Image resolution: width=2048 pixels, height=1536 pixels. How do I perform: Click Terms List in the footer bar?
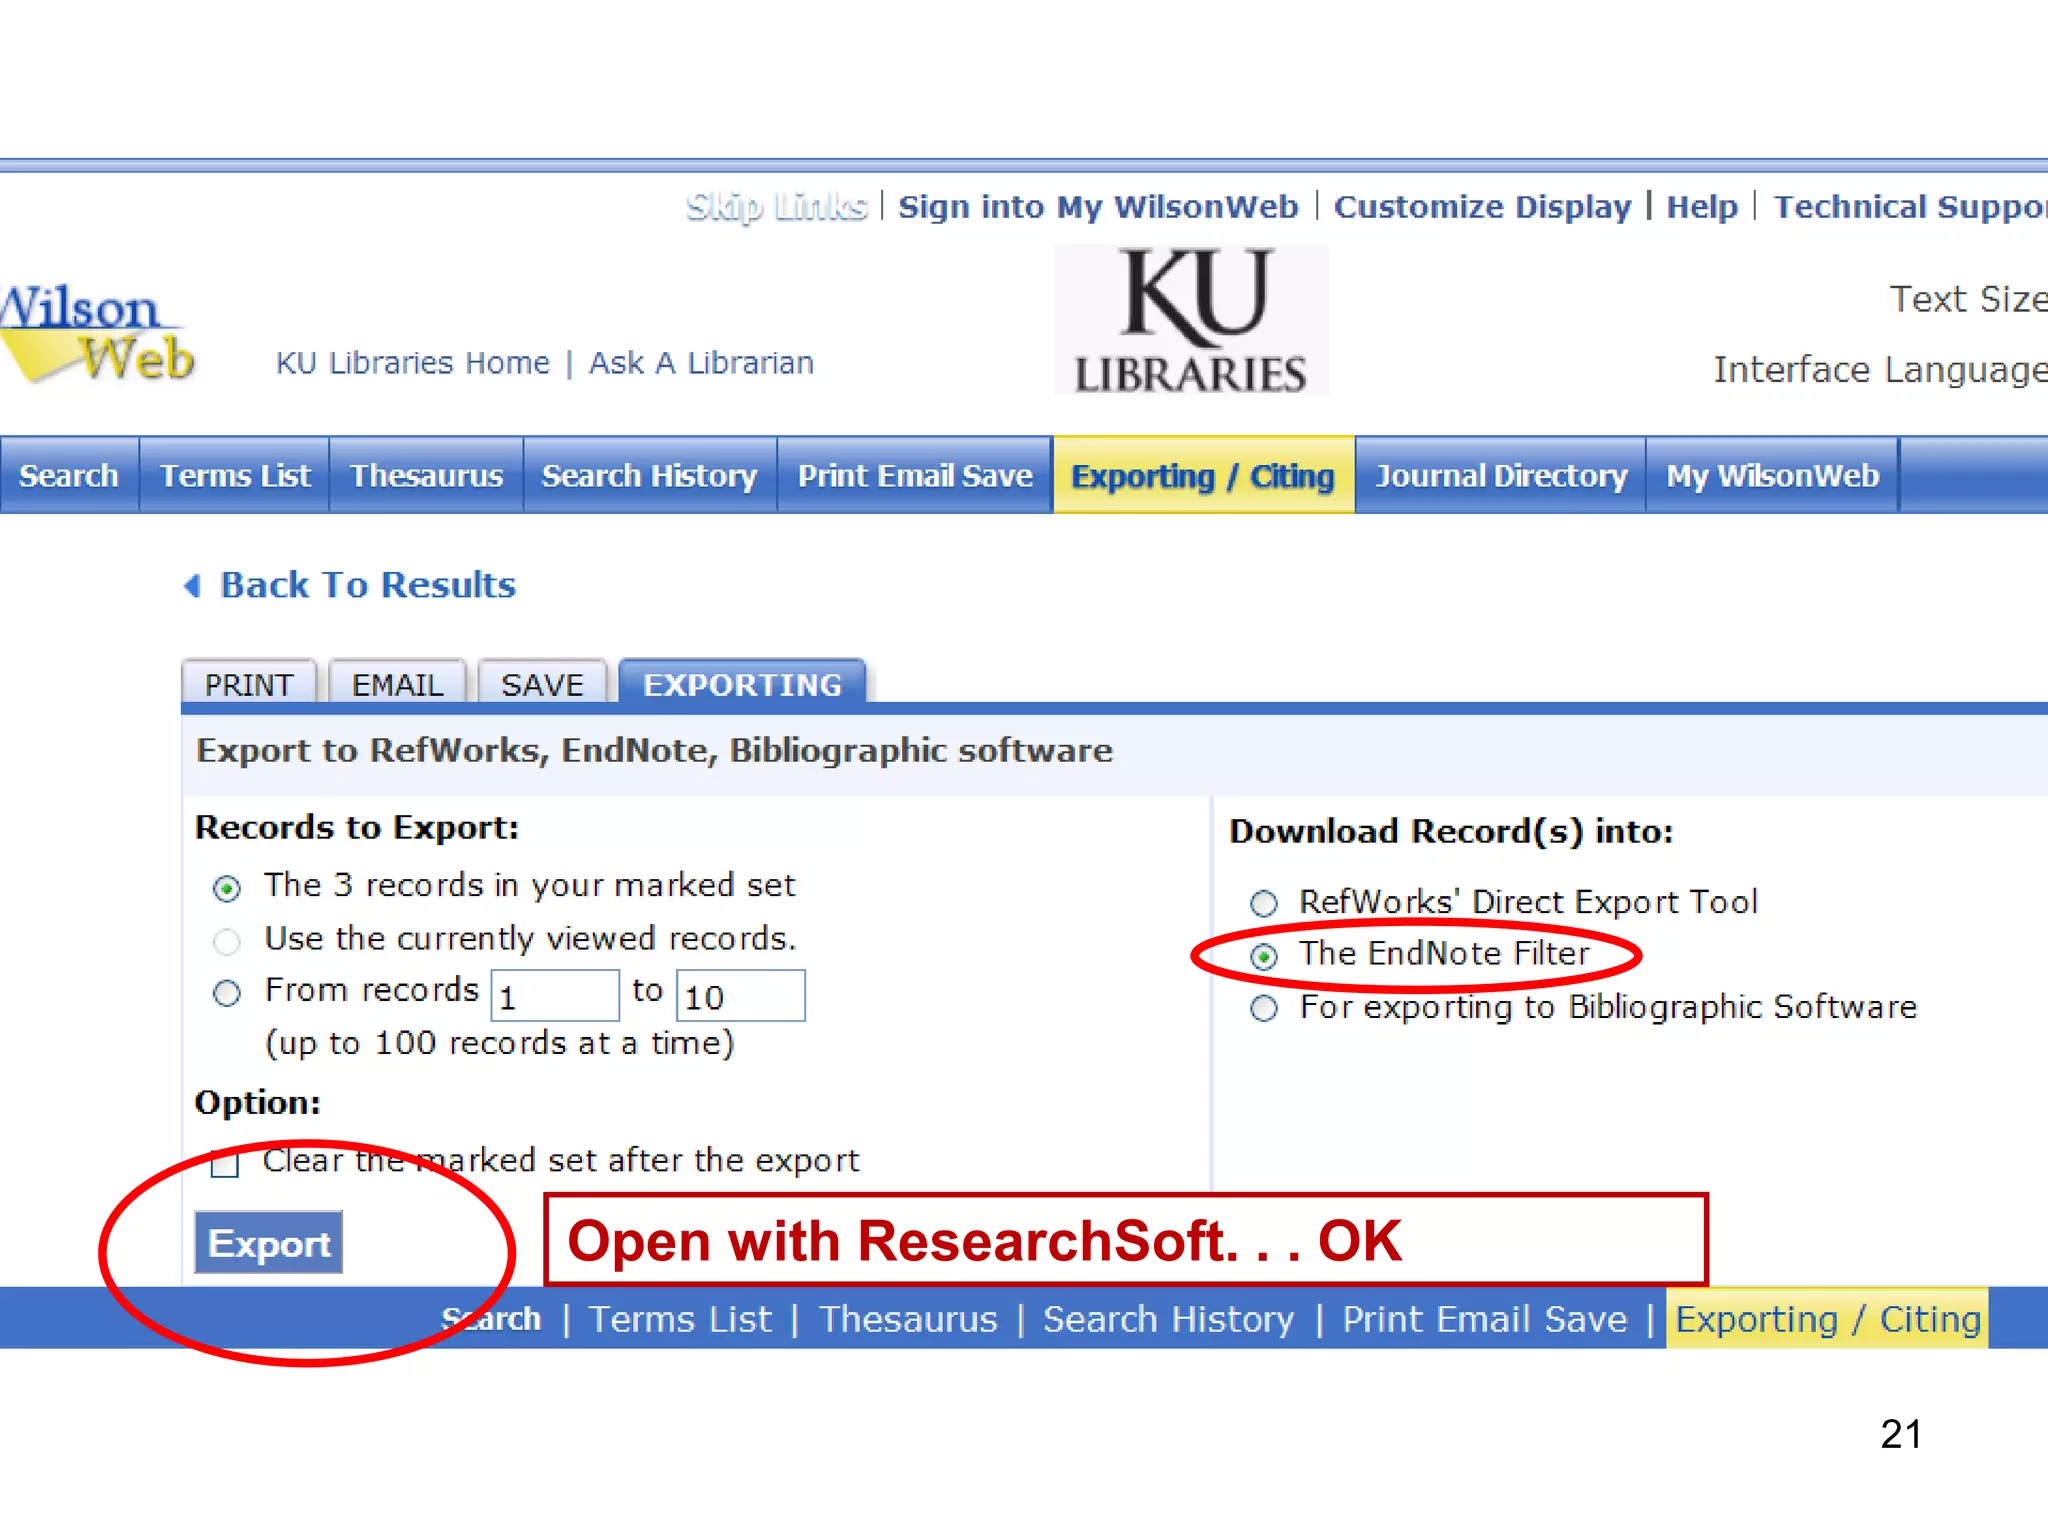tap(680, 1320)
